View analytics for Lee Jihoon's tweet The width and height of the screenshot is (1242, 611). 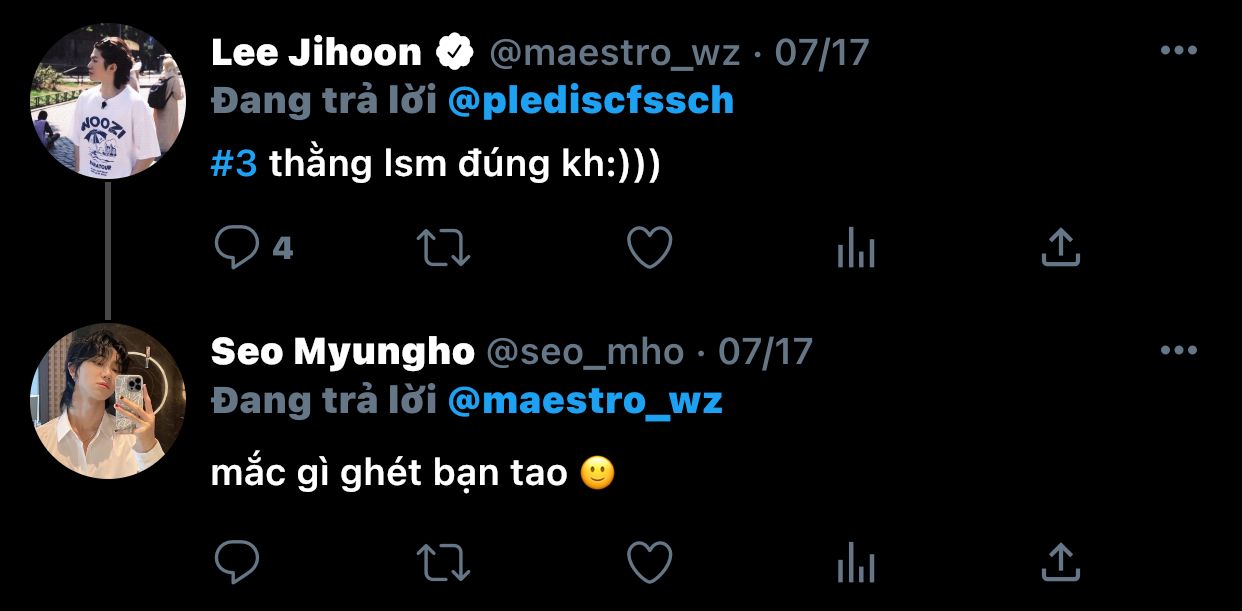coord(856,248)
